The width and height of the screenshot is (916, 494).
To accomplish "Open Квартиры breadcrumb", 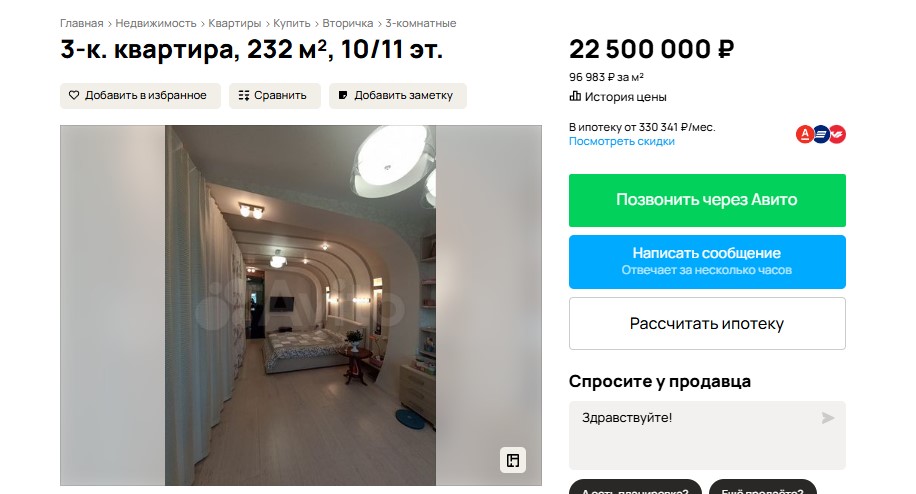I will click(235, 23).
